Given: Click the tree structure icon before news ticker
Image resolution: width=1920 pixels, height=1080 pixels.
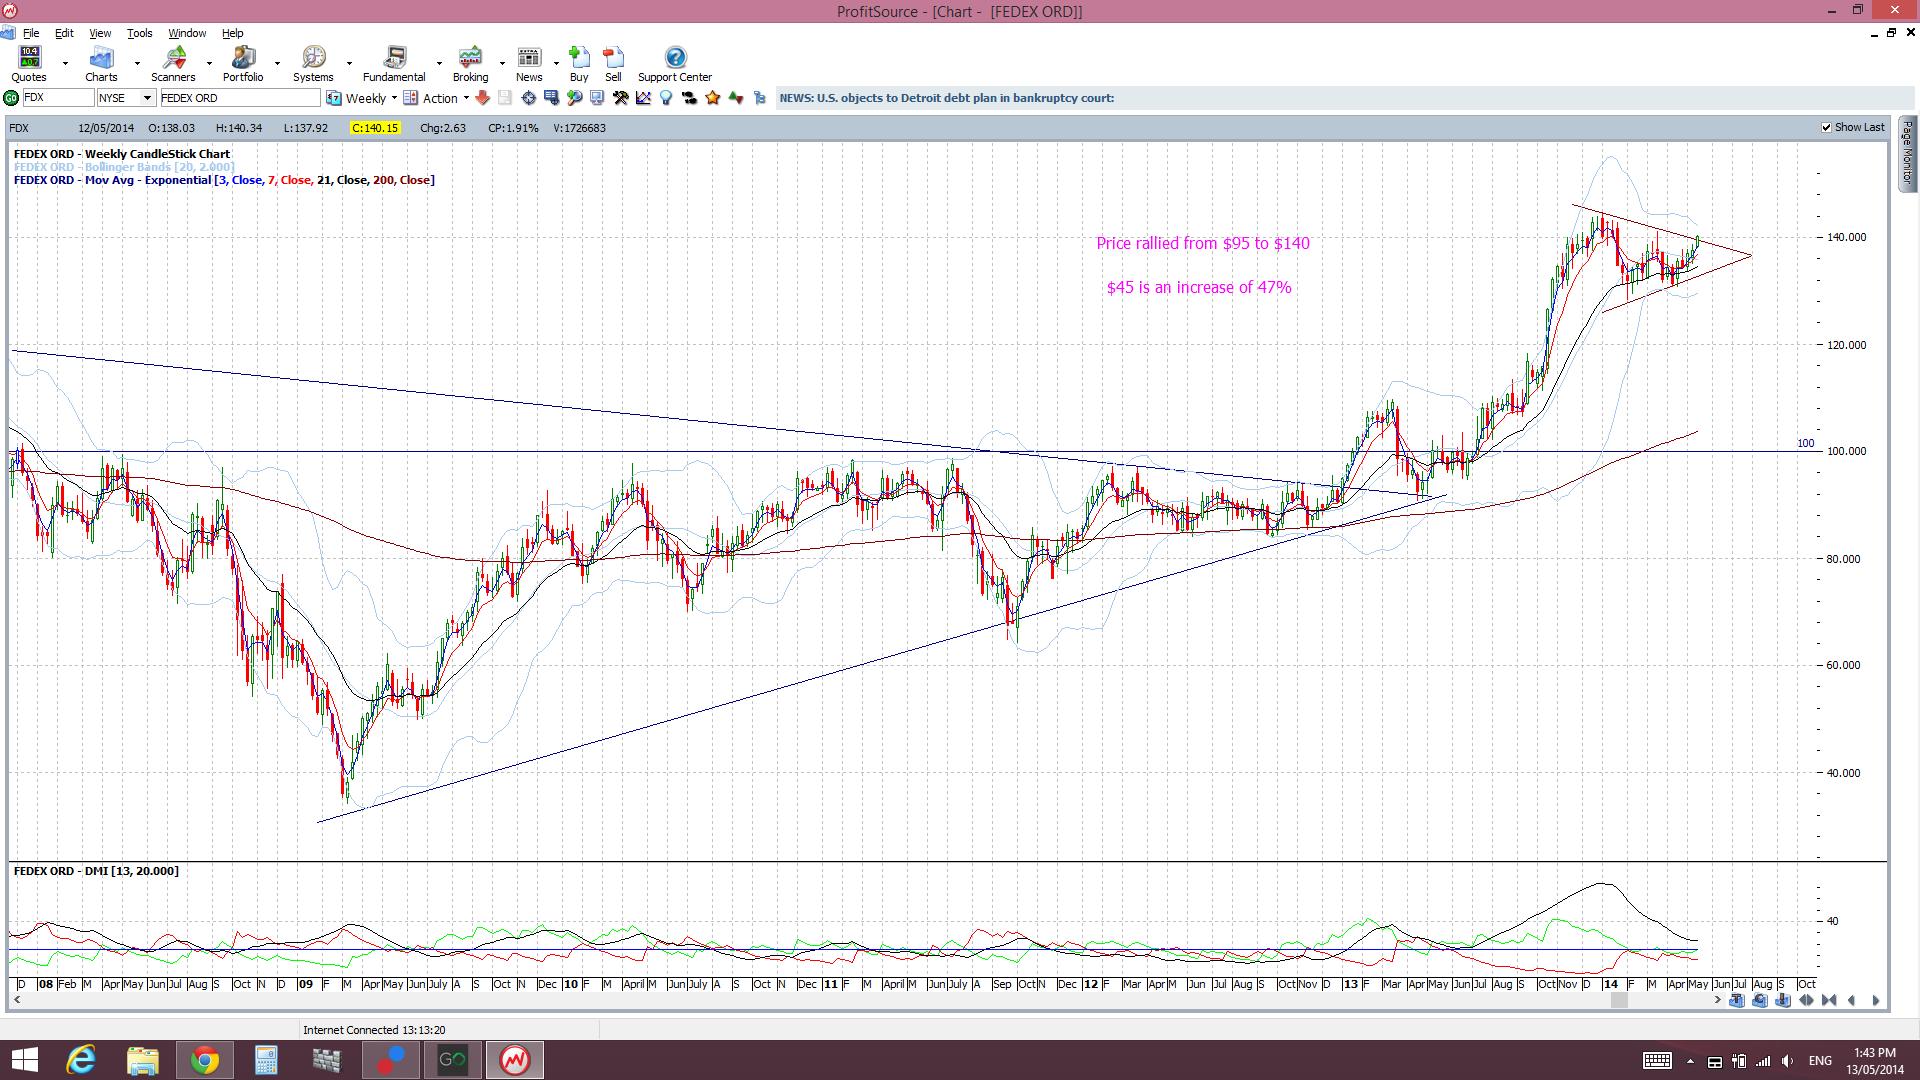Looking at the screenshot, I should (760, 98).
